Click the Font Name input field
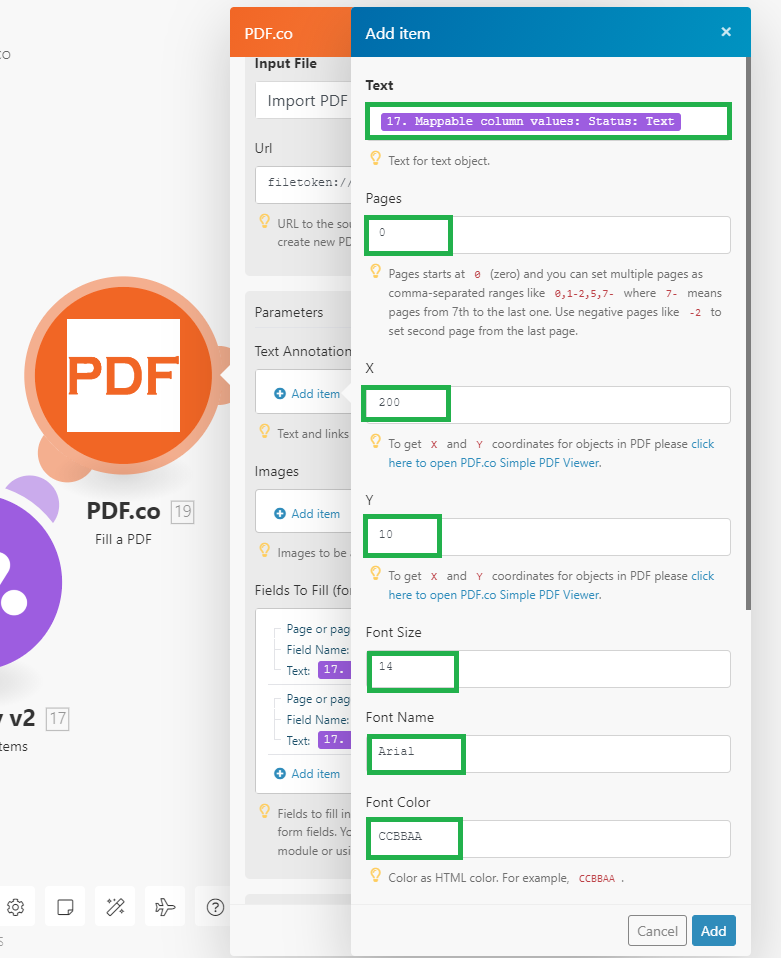This screenshot has height=958, width=781. click(x=548, y=753)
